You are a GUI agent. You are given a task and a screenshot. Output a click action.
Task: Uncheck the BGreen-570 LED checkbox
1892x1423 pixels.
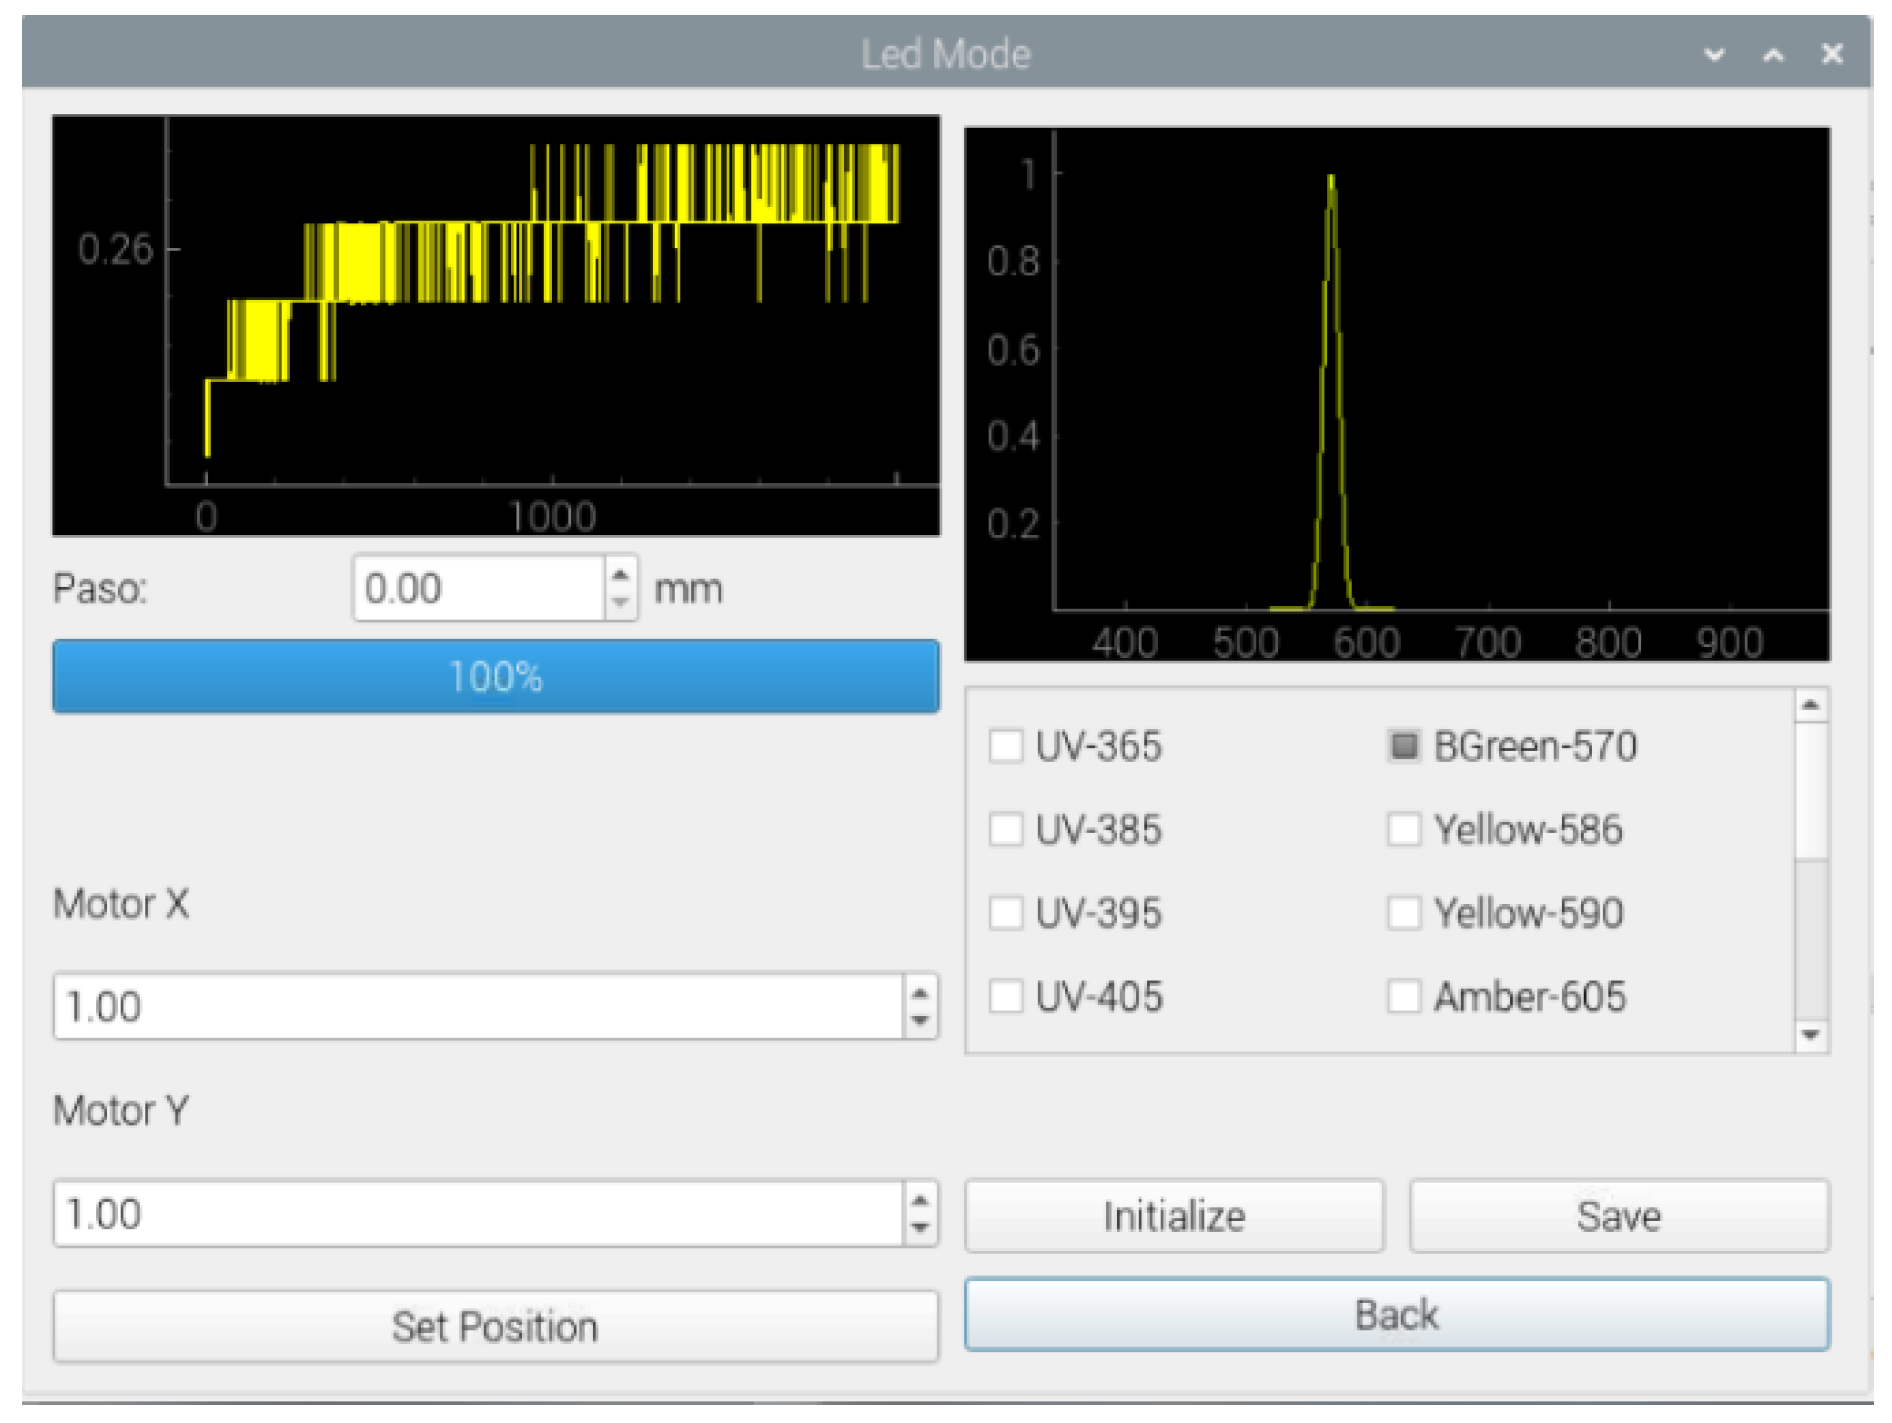[1403, 746]
